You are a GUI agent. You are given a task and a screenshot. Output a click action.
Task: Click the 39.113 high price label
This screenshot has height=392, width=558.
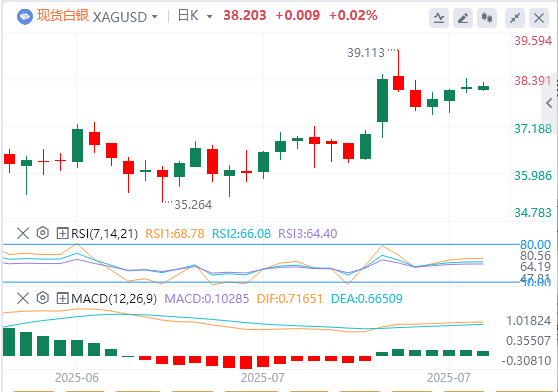point(366,53)
